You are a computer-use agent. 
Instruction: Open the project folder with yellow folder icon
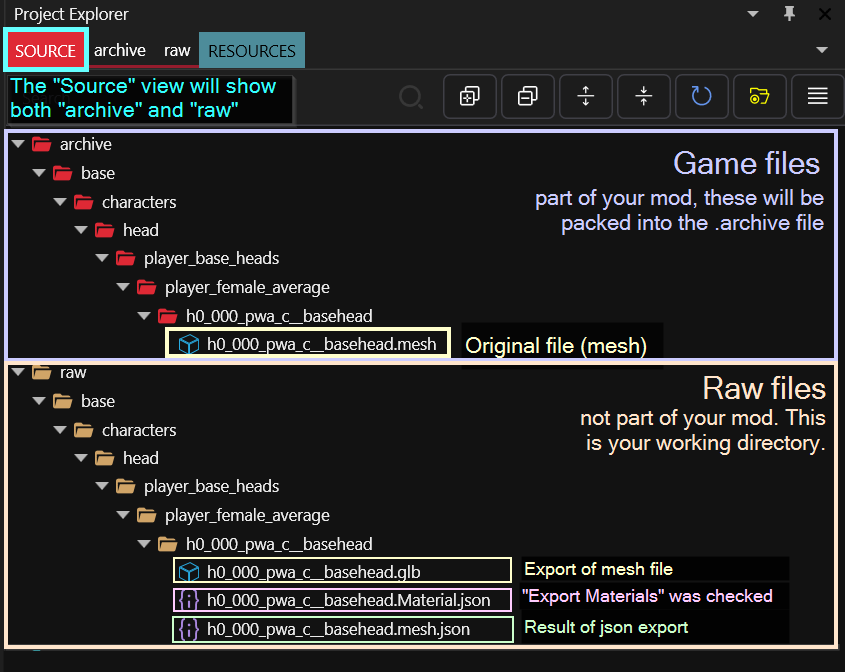pos(759,96)
